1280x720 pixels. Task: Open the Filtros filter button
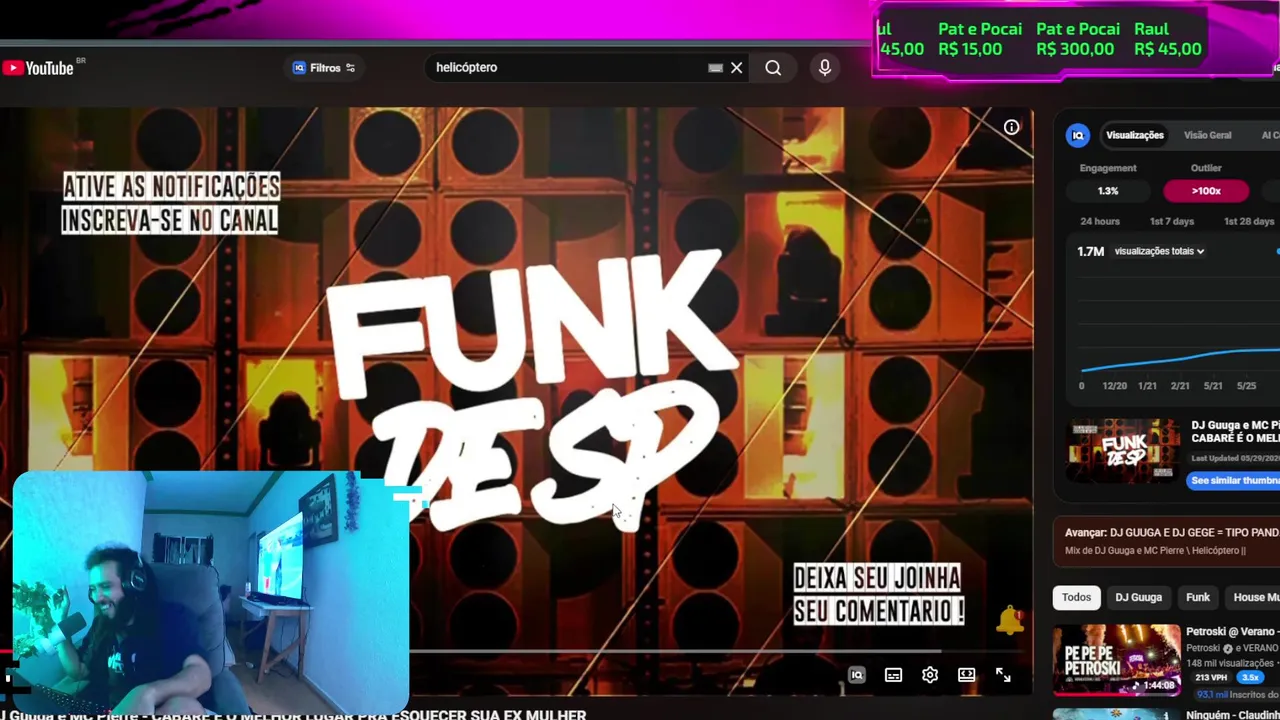(x=323, y=68)
